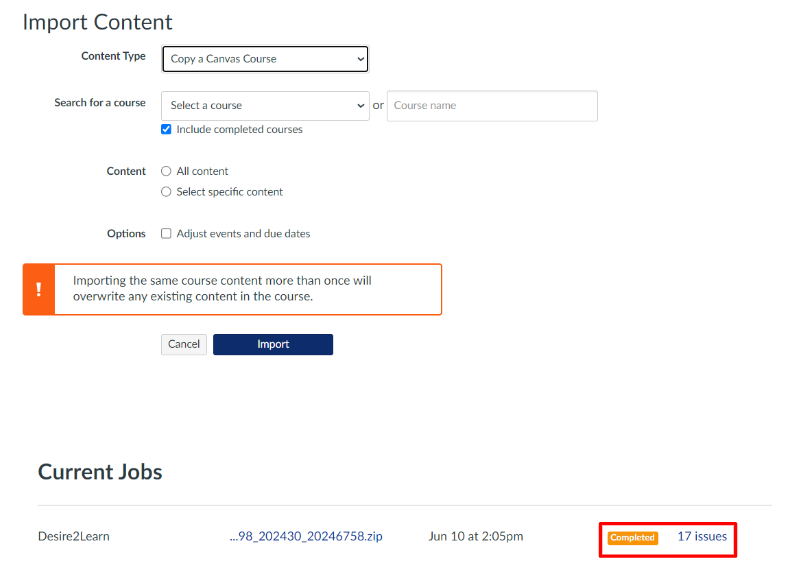Choose the Select specific content option
The height and width of the screenshot is (573, 804).
[x=166, y=192]
